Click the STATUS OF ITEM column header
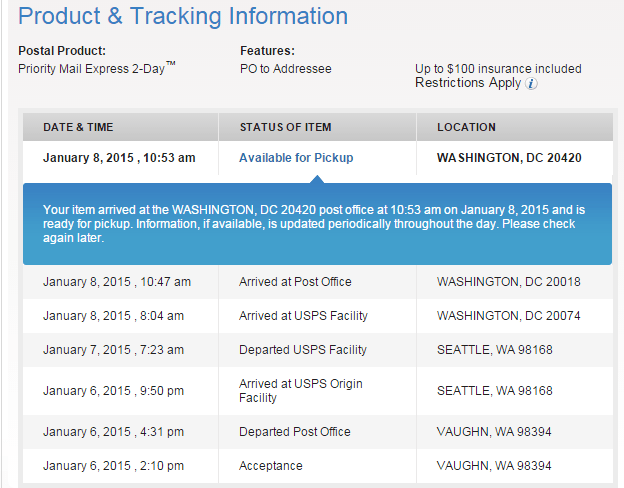 click(285, 127)
